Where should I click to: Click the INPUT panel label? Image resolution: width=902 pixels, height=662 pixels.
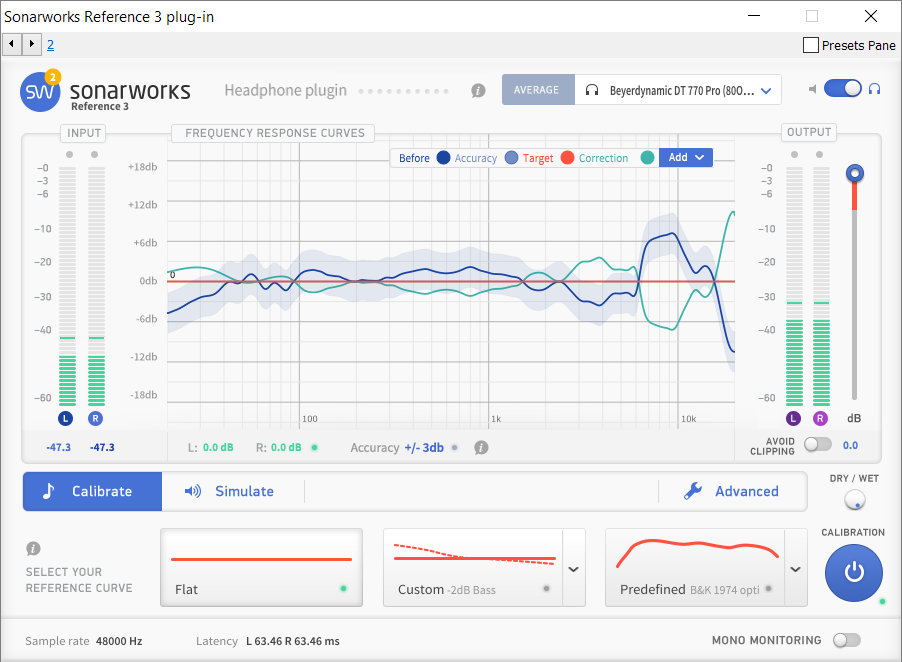[84, 133]
